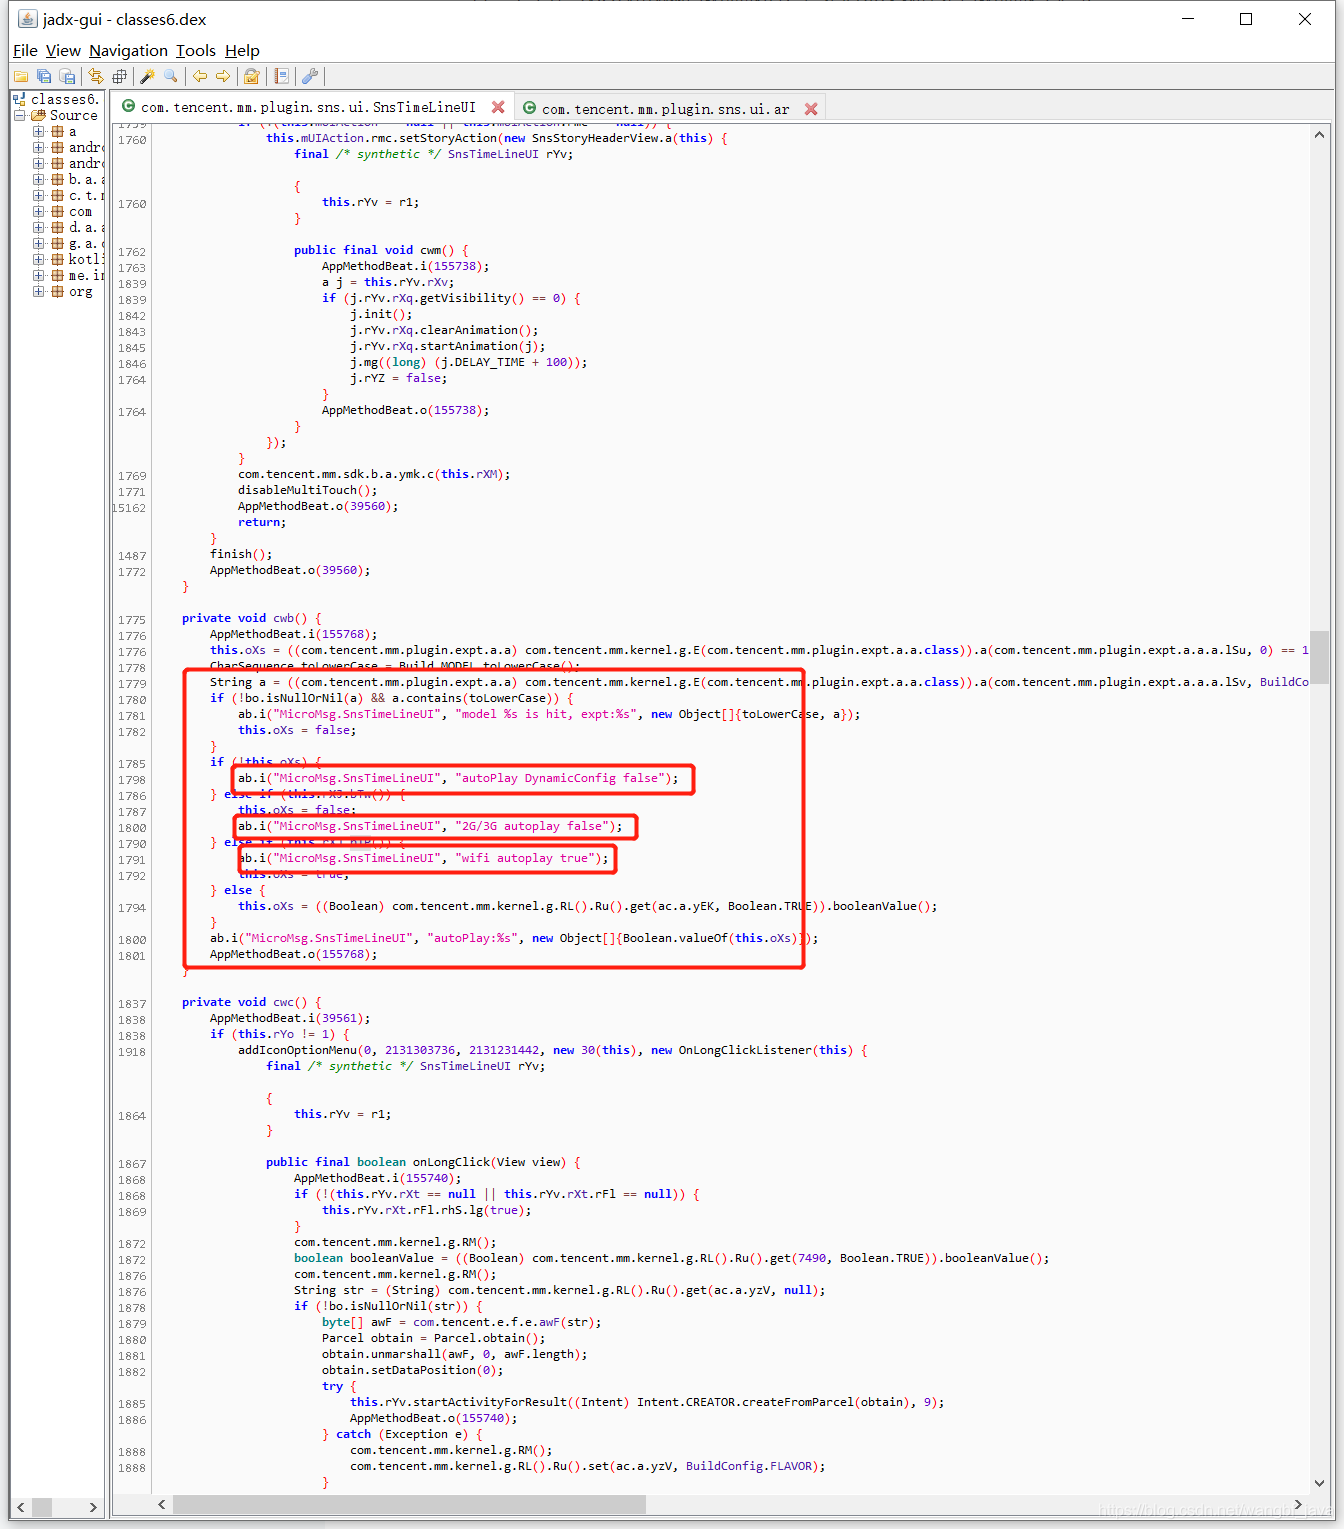The image size is (1344, 1529).
Task: Click the 'wifi autoplay true' log line
Action: click(x=423, y=858)
